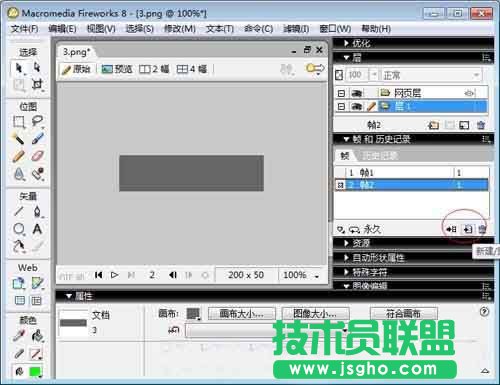Switch to the 4 幅 view tab
The height and width of the screenshot is (385, 500).
tap(192, 69)
